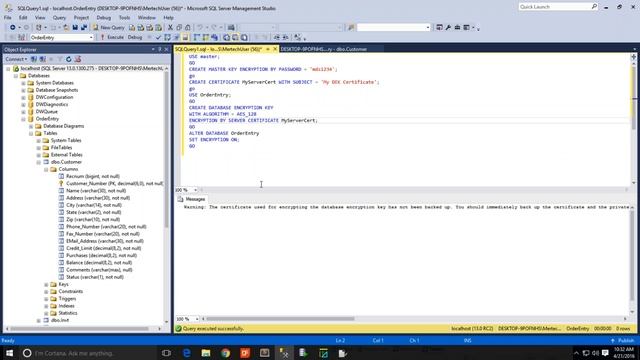Click the New Query toolbar button
The width and height of the screenshot is (640, 360).
click(109, 27)
